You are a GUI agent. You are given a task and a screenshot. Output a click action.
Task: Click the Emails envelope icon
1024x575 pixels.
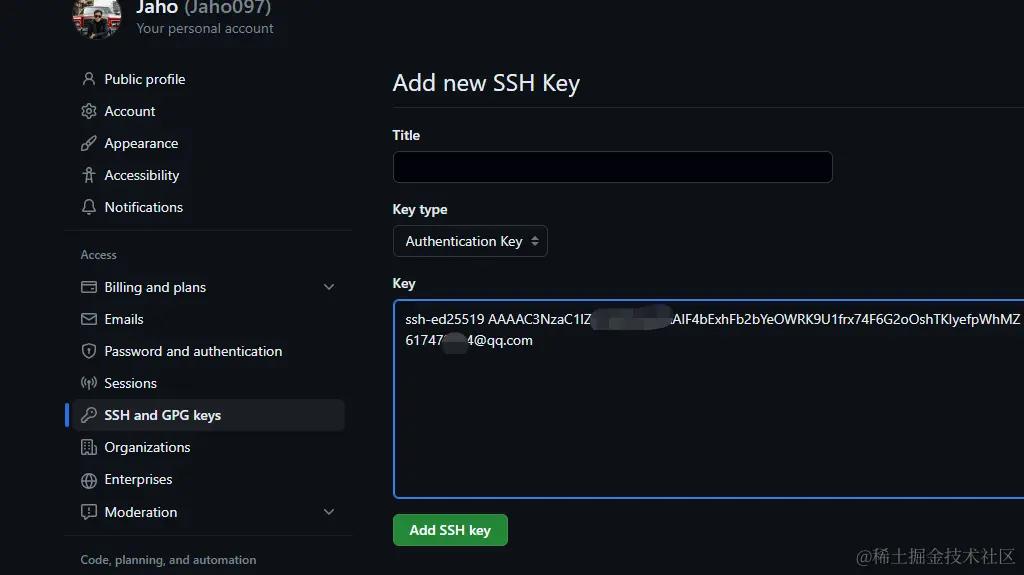[x=89, y=319]
